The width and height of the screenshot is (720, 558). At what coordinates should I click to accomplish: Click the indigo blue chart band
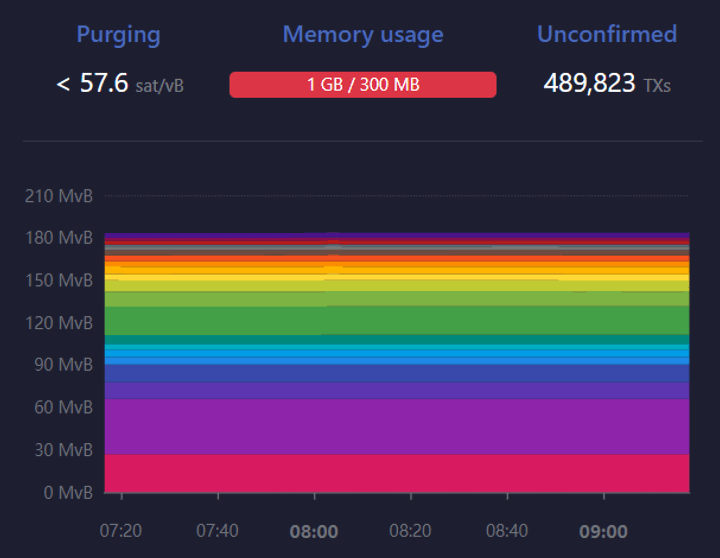397,373
